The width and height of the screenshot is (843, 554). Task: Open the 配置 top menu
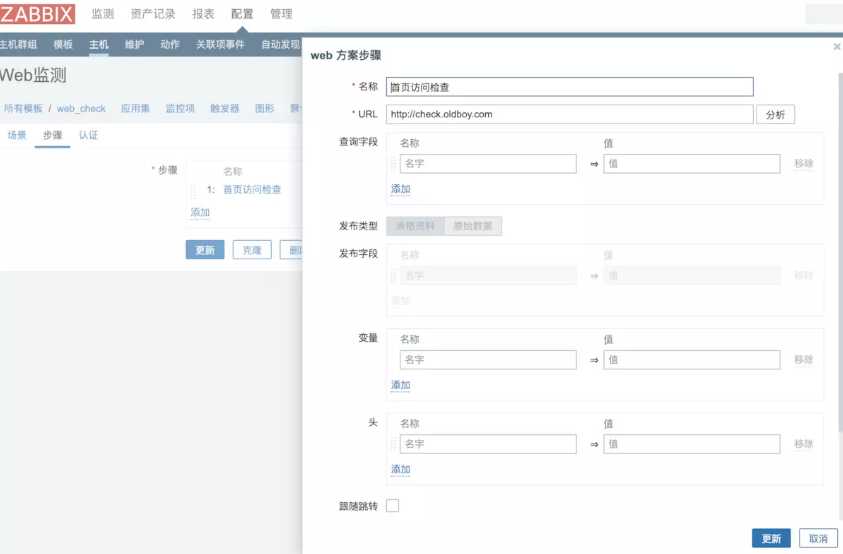pyautogui.click(x=242, y=14)
